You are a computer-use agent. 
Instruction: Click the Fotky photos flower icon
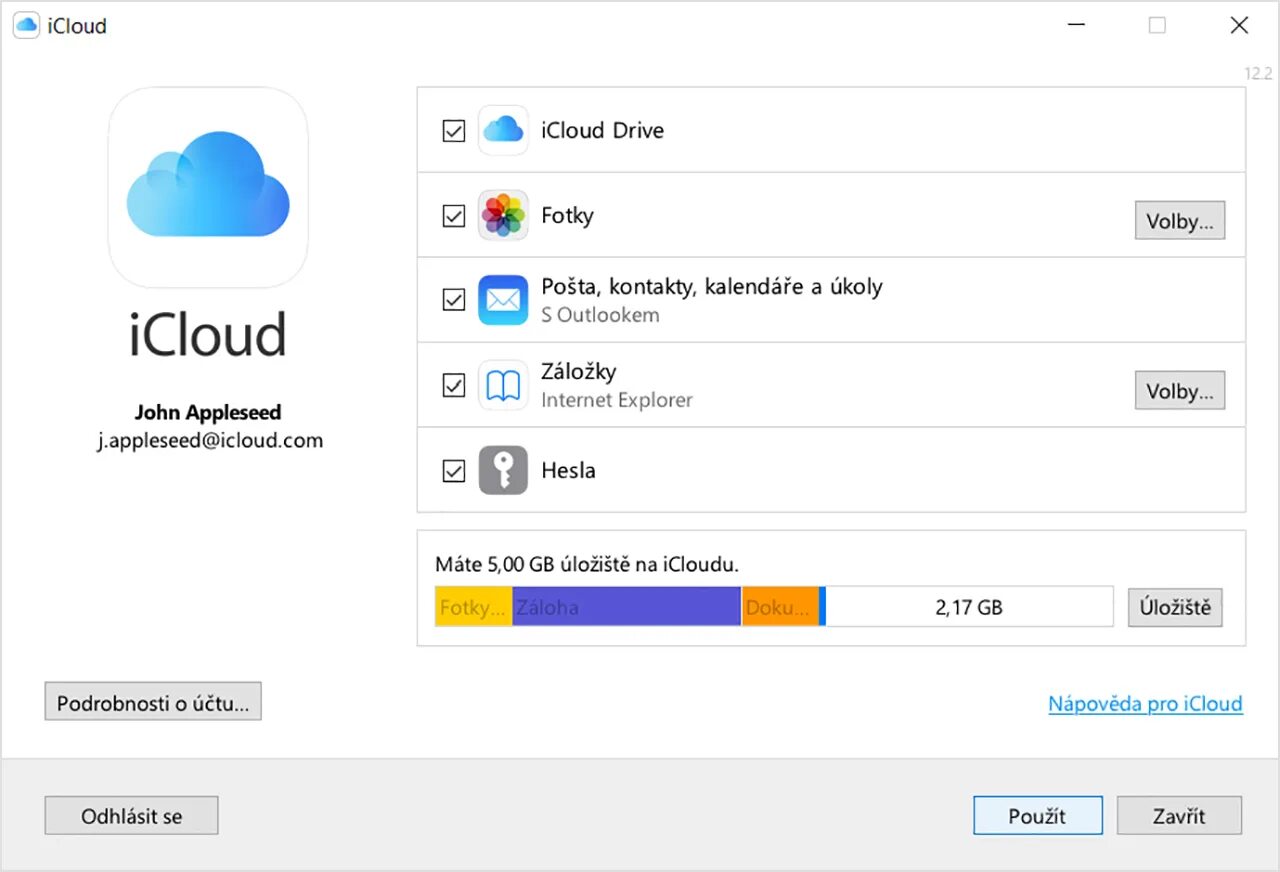coord(503,215)
